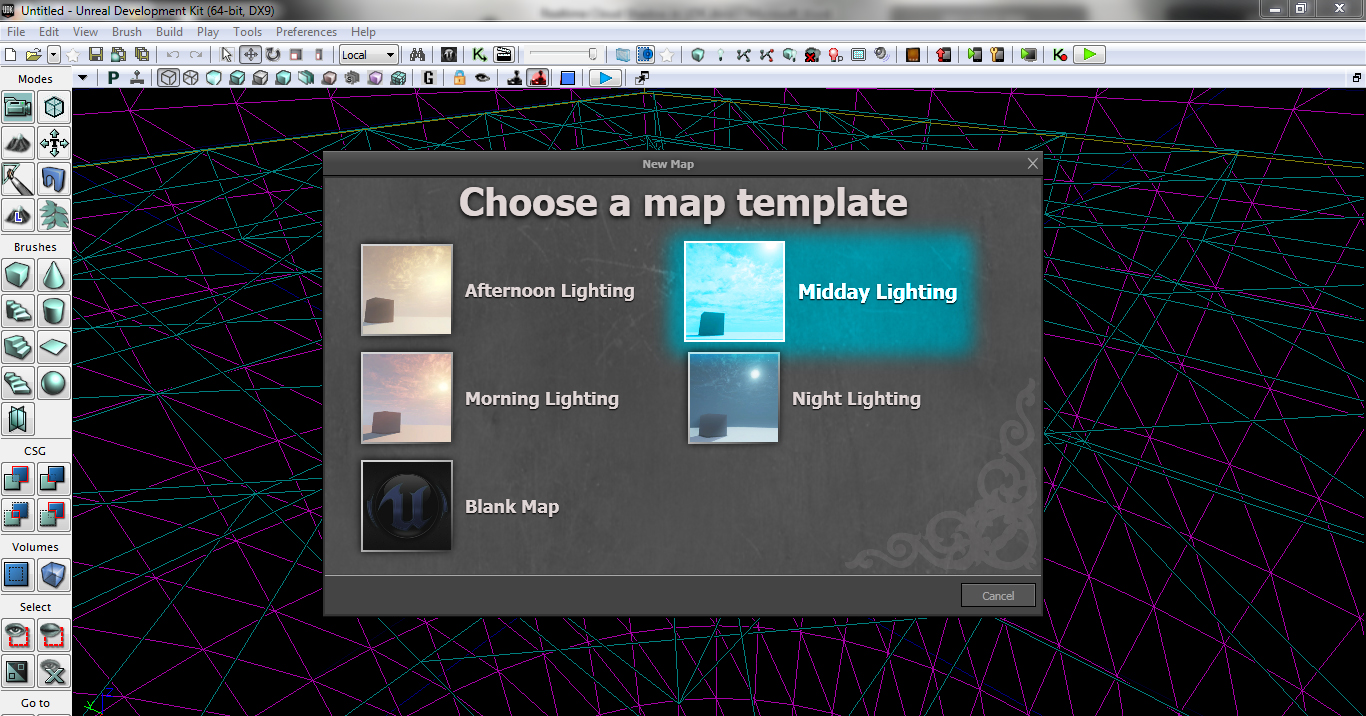Cancel the New Map dialog
The height and width of the screenshot is (716, 1366).
click(x=998, y=595)
